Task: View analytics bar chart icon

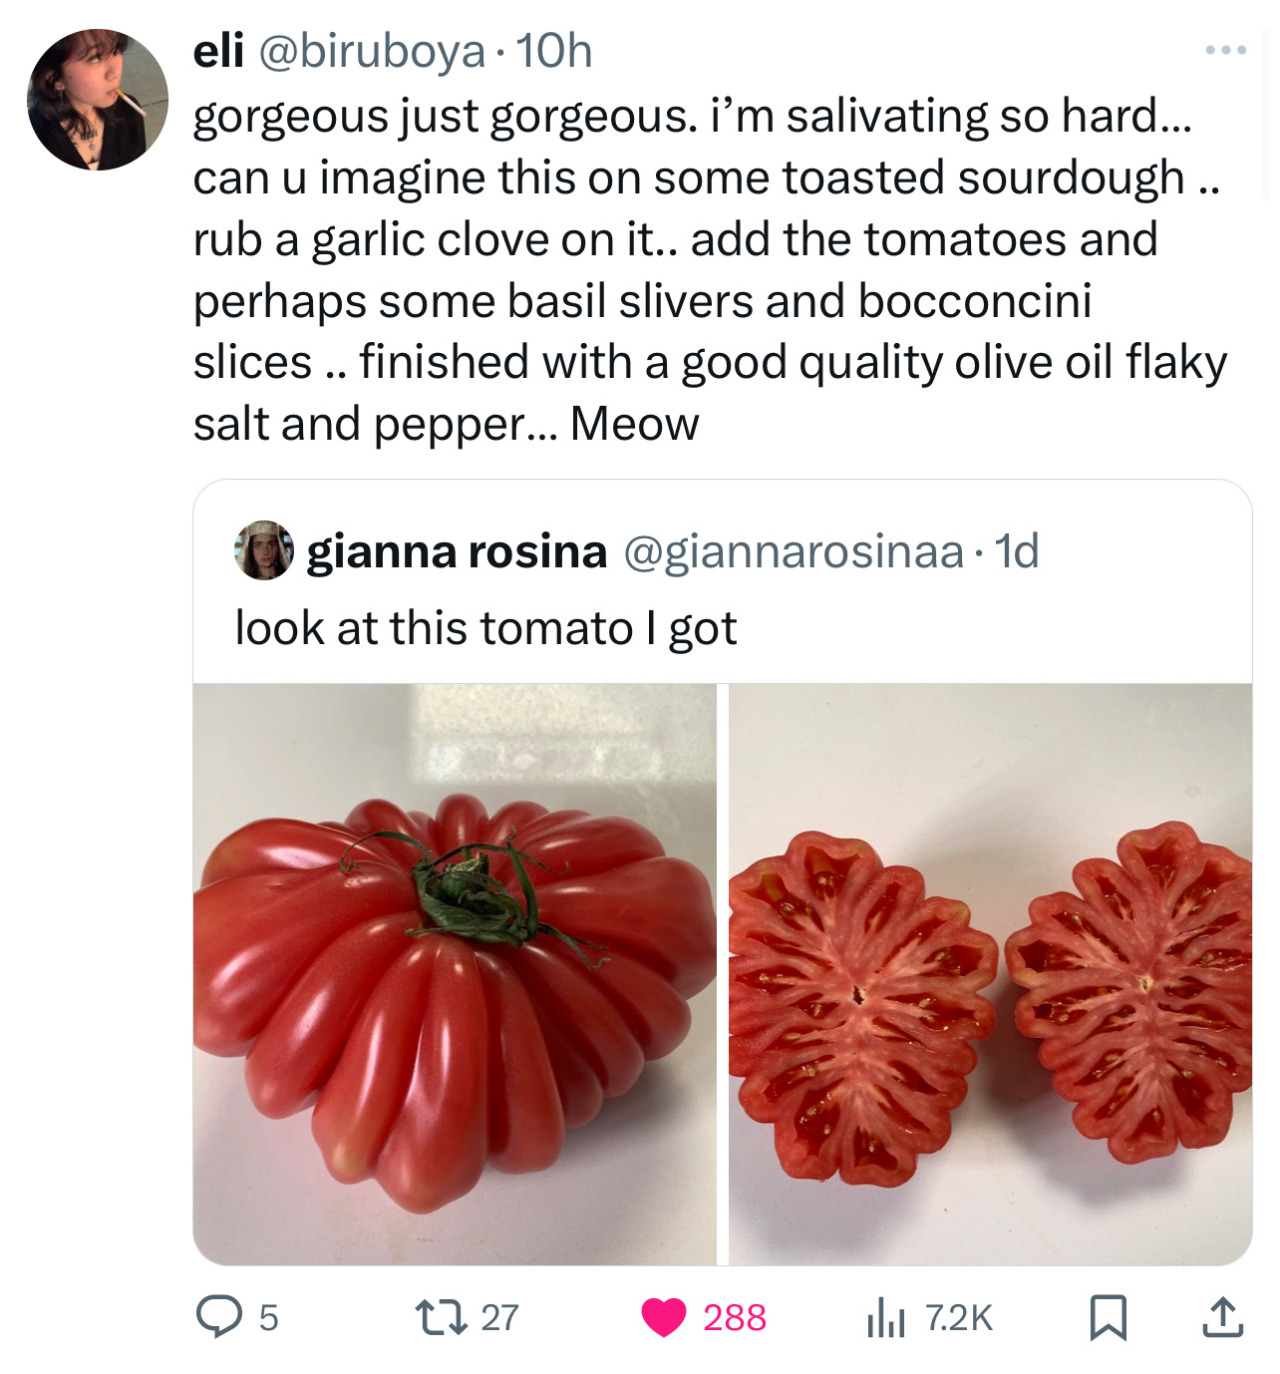Action: click(886, 1317)
